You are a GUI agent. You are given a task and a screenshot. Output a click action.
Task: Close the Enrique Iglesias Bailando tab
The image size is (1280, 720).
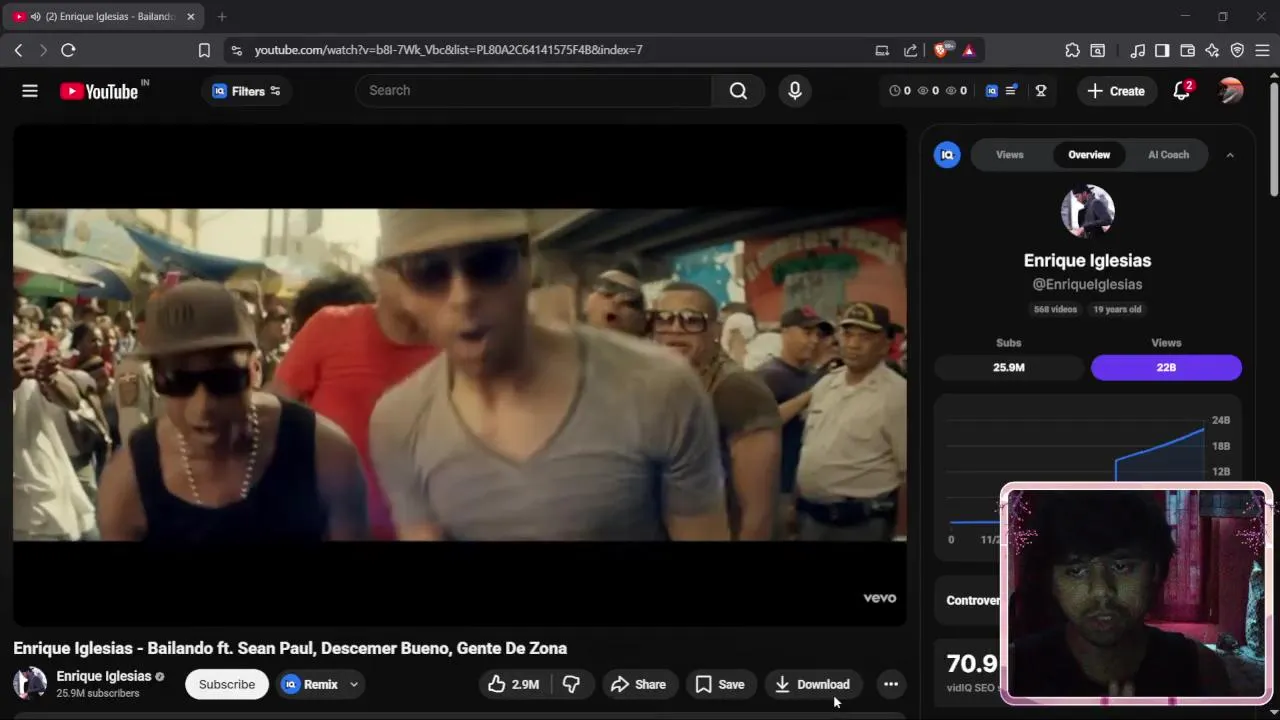[x=191, y=17]
